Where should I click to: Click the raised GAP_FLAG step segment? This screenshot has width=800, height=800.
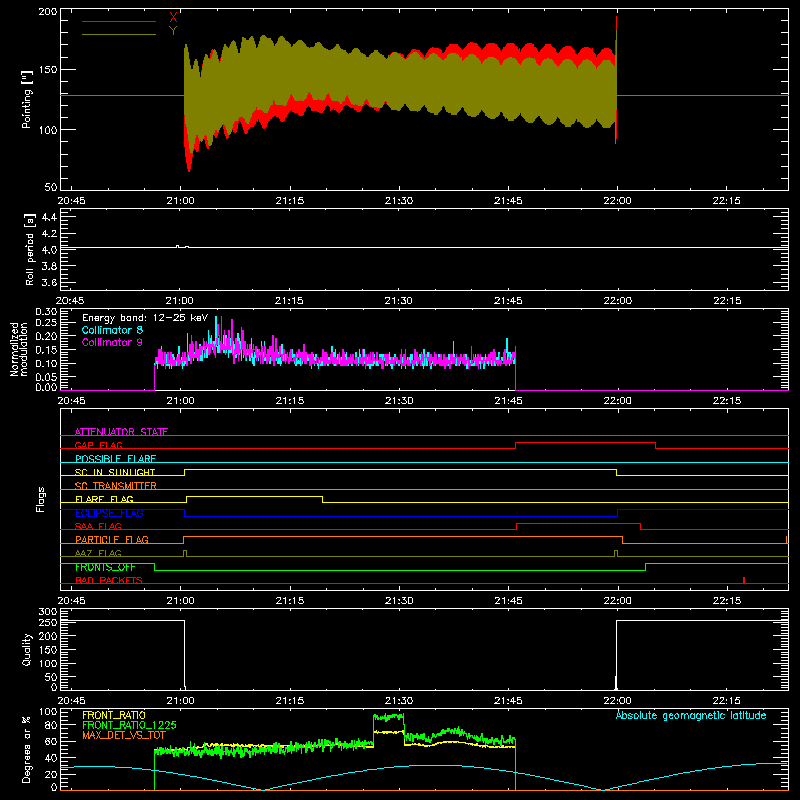[585, 442]
